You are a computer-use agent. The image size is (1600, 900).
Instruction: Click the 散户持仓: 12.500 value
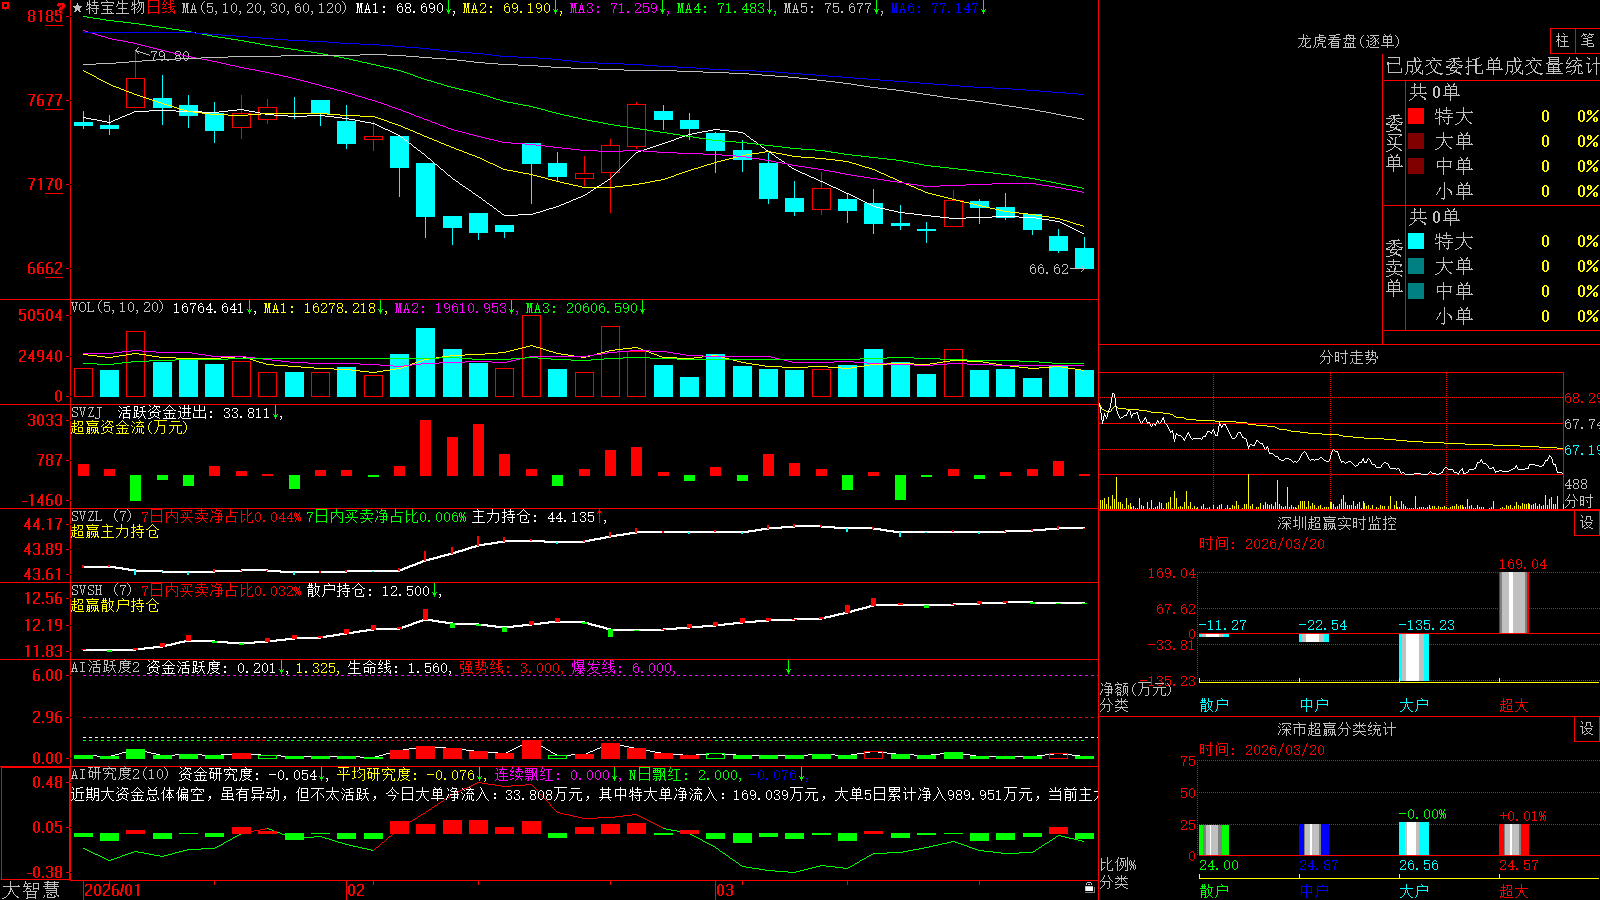pyautogui.click(x=369, y=591)
